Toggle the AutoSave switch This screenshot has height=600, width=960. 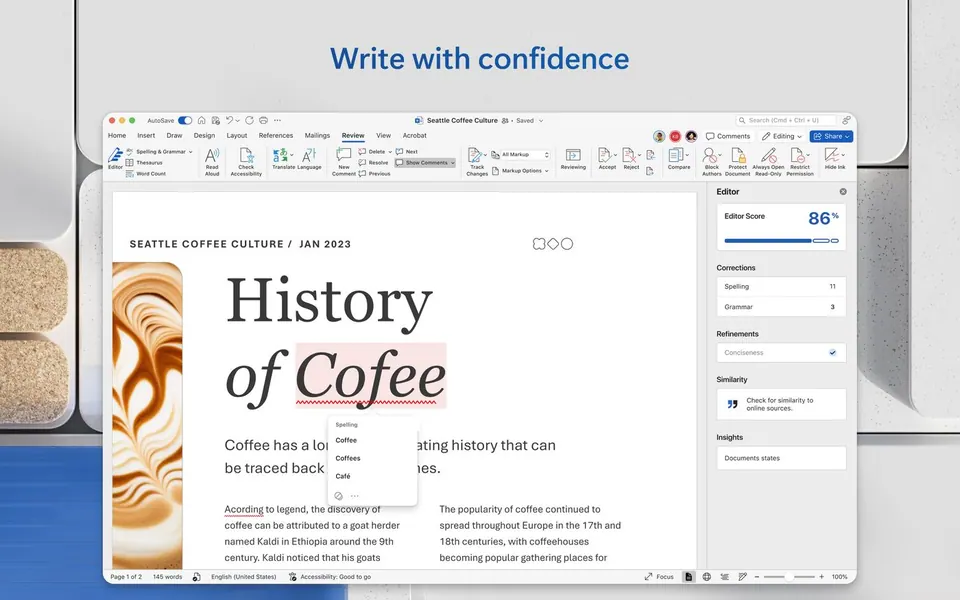[x=185, y=121]
